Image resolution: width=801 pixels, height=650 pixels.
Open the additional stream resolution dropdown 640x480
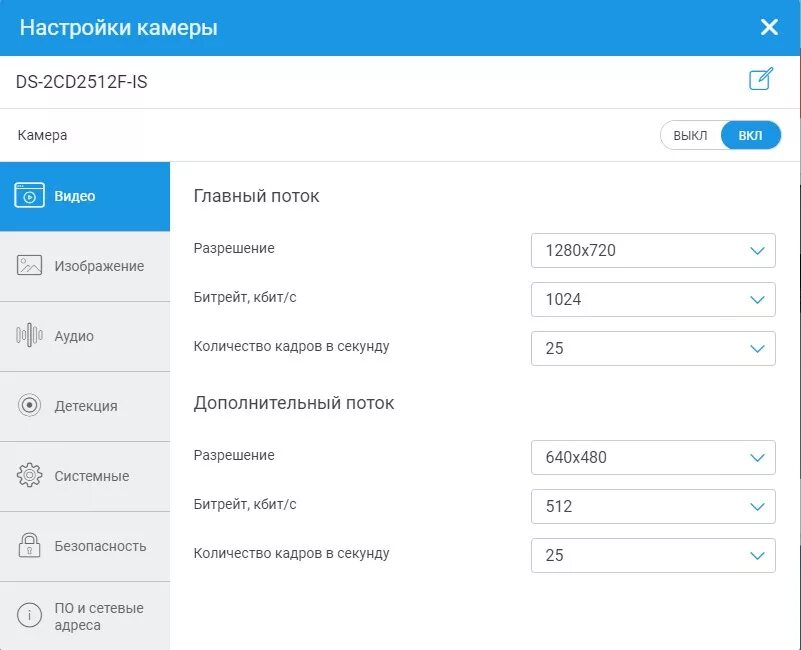[653, 457]
